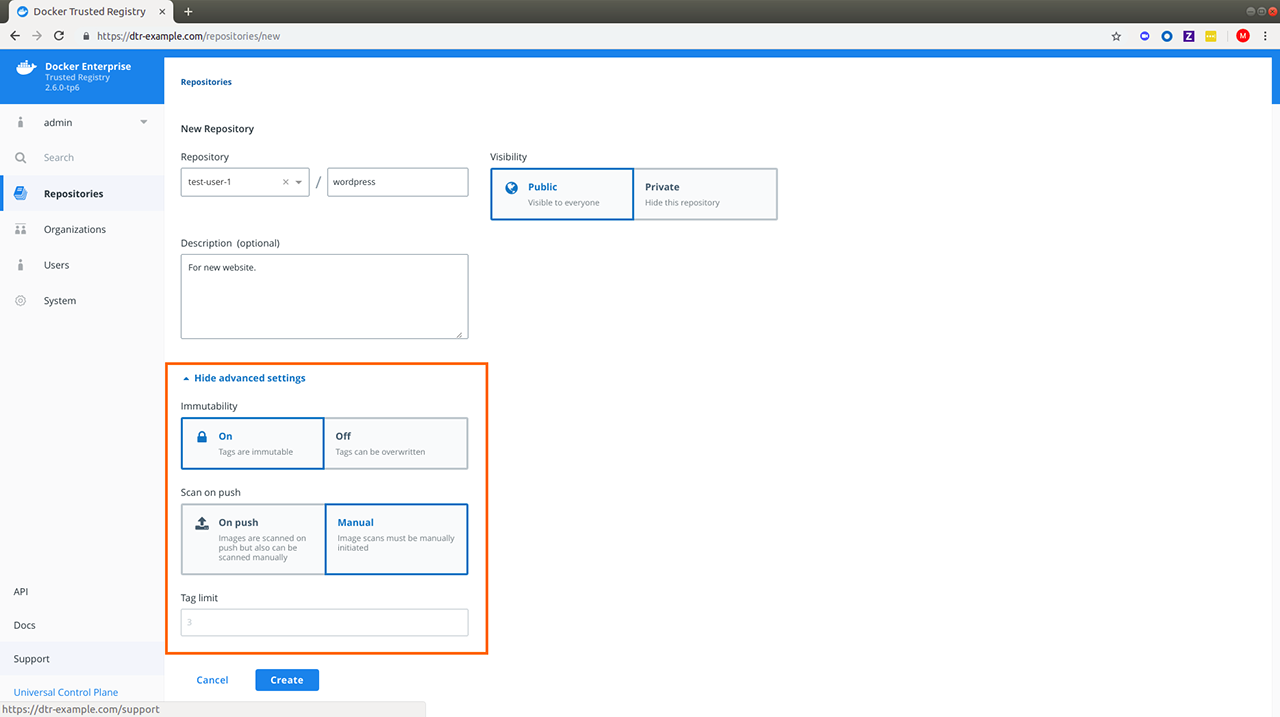Expand the admin account menu arrow

pyautogui.click(x=144, y=123)
